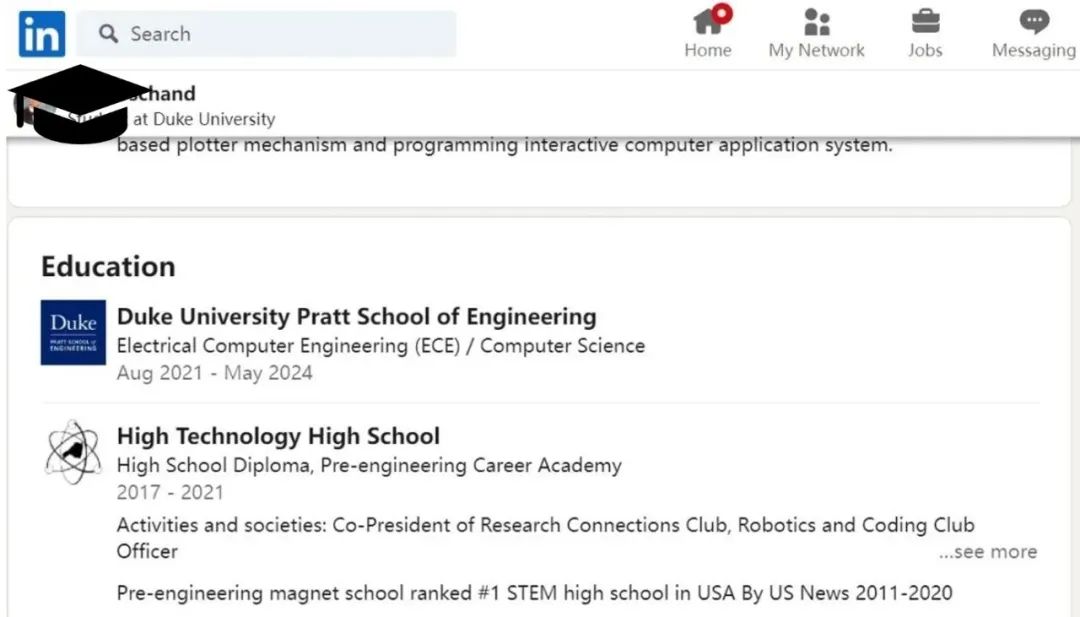Click the High Technology High School atom logo

pyautogui.click(x=73, y=452)
